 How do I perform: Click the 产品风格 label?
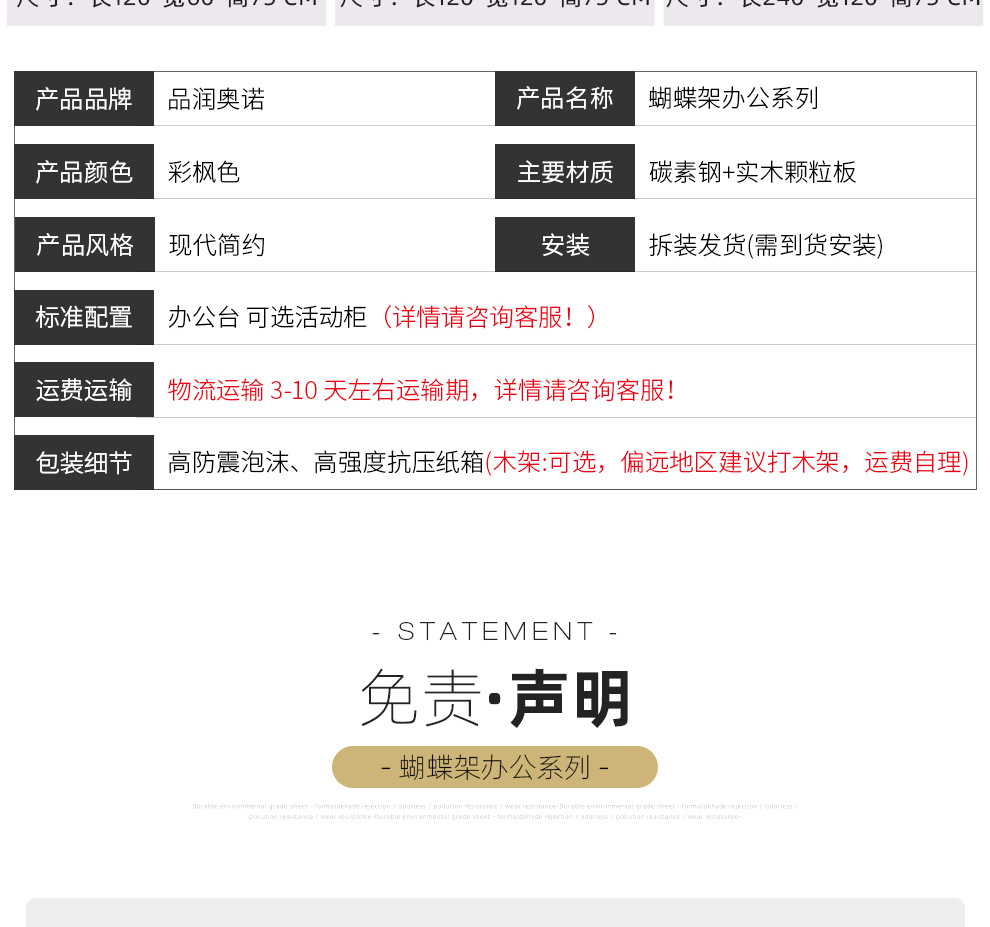[x=84, y=244]
